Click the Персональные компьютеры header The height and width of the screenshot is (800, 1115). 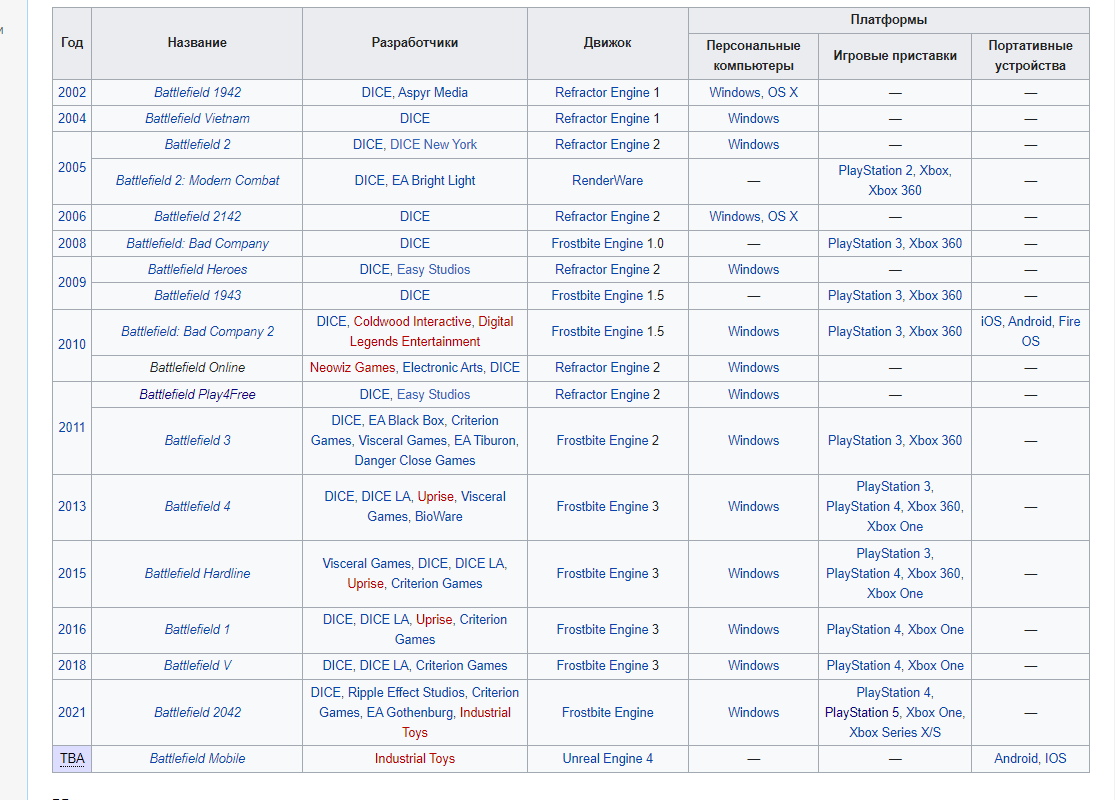pyautogui.click(x=753, y=55)
